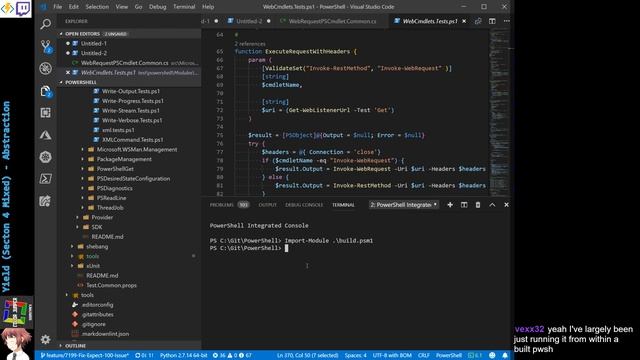The image size is (640, 360).
Task: Switch to the DEBUG CONSOLE panel tab
Action: pyautogui.click(x=304, y=205)
